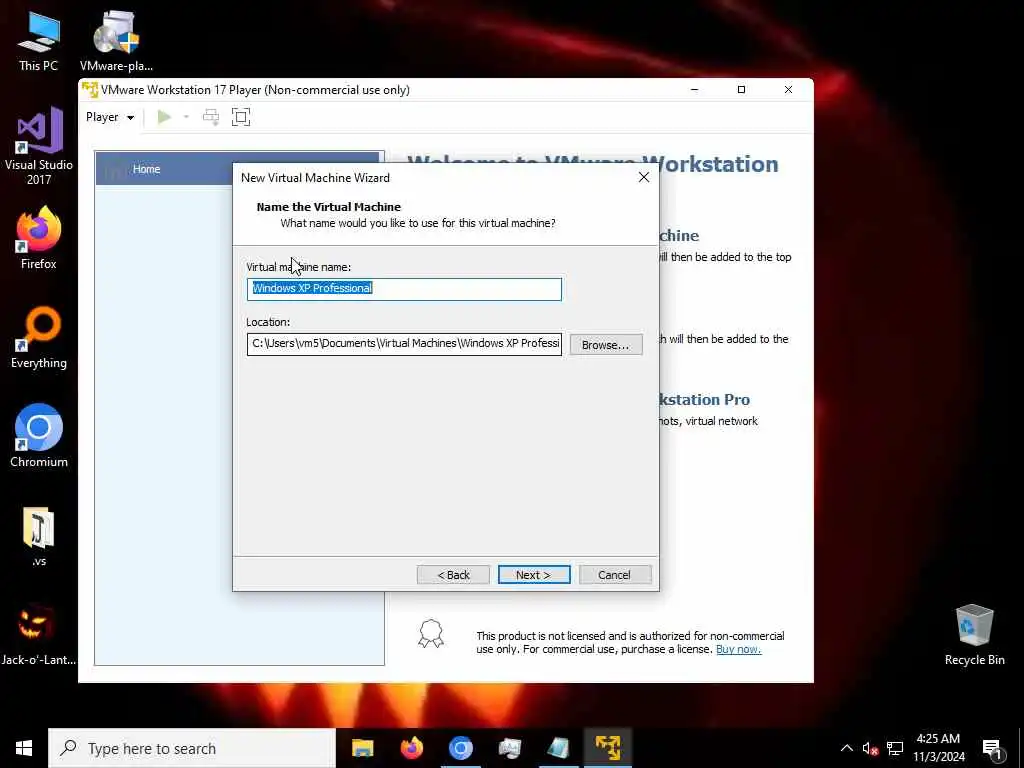Select the Jack-o'-Lantern desktop icon
Screen dimensions: 1024x768
tap(39, 634)
